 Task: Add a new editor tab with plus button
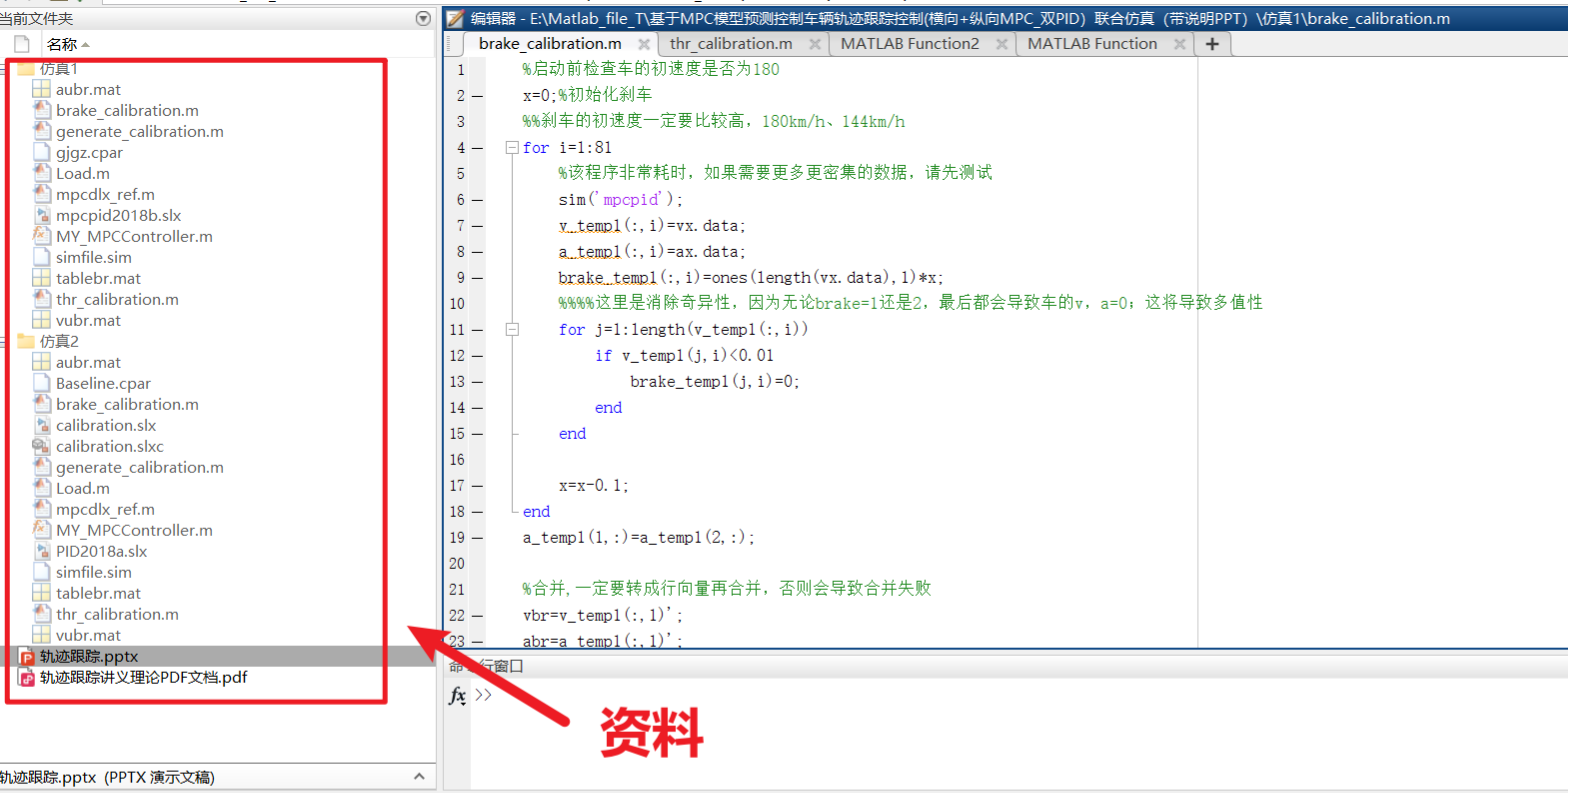point(1212,44)
